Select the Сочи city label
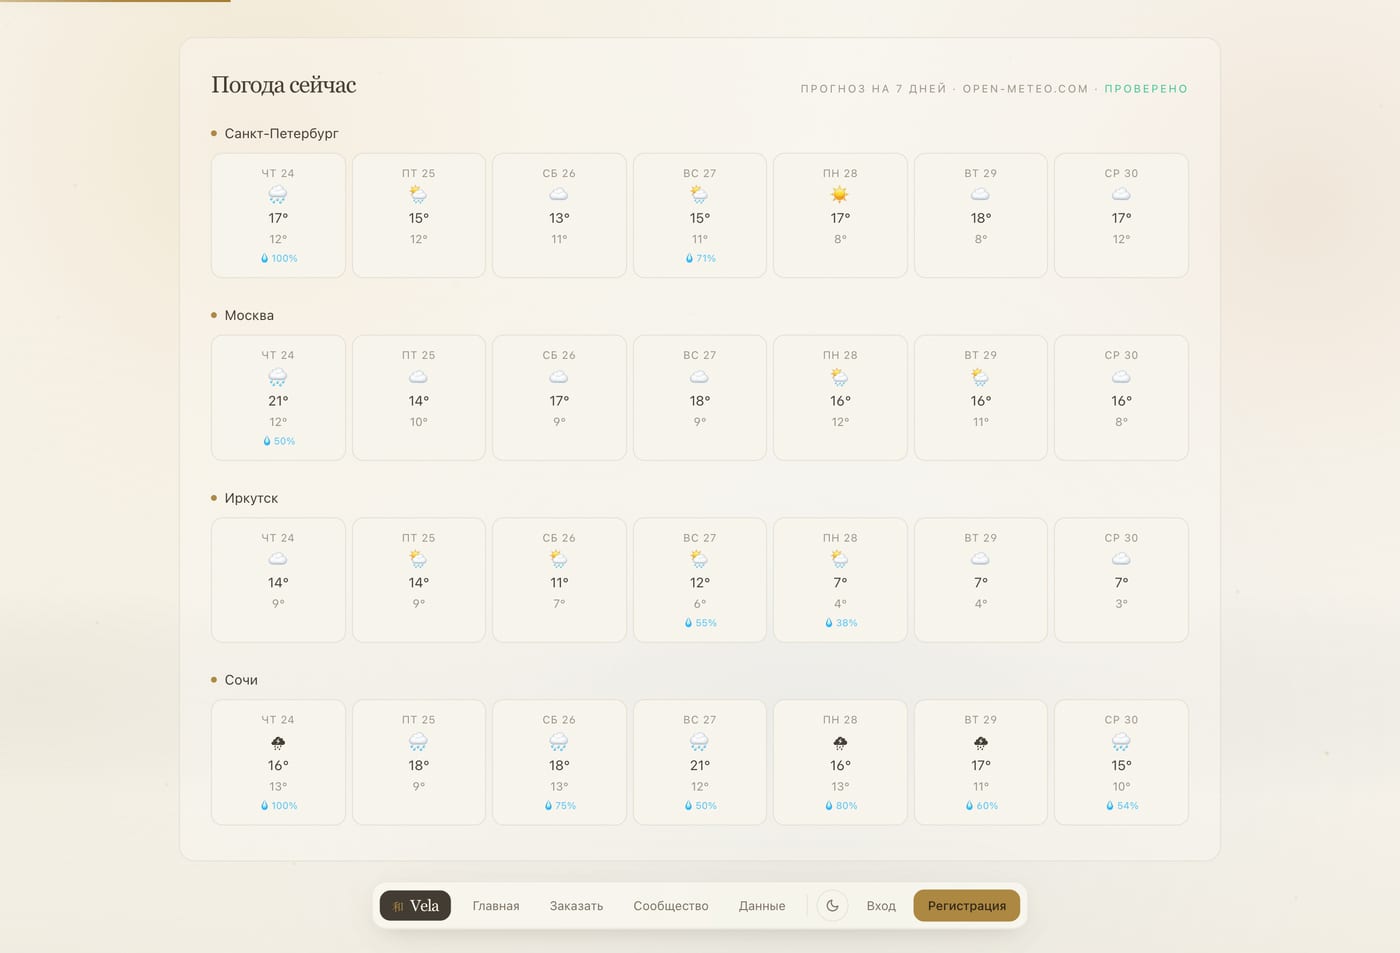The height and width of the screenshot is (953, 1400). tap(241, 680)
